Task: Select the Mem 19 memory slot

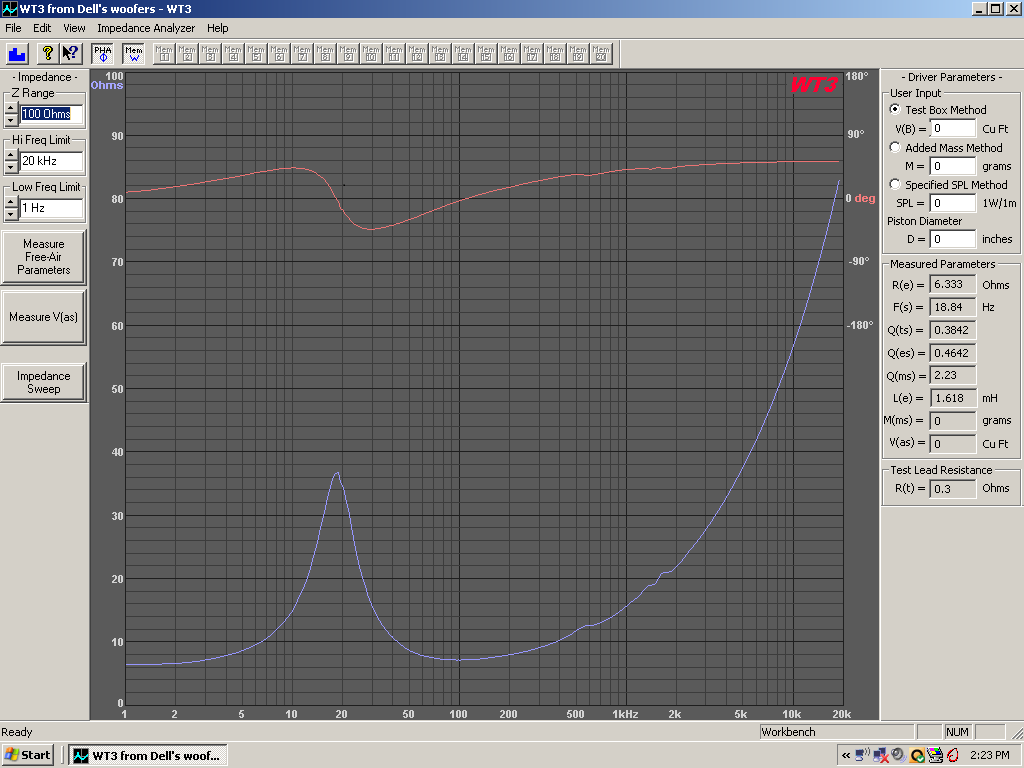Action: point(578,54)
